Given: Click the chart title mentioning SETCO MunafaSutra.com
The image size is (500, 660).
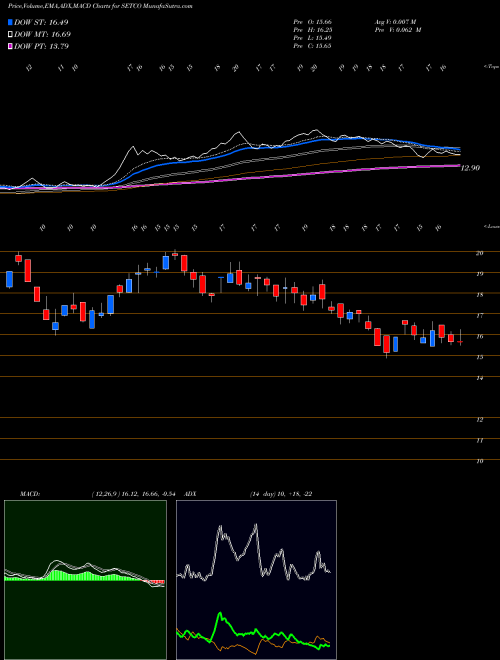Looking at the screenshot, I should pos(100,7).
